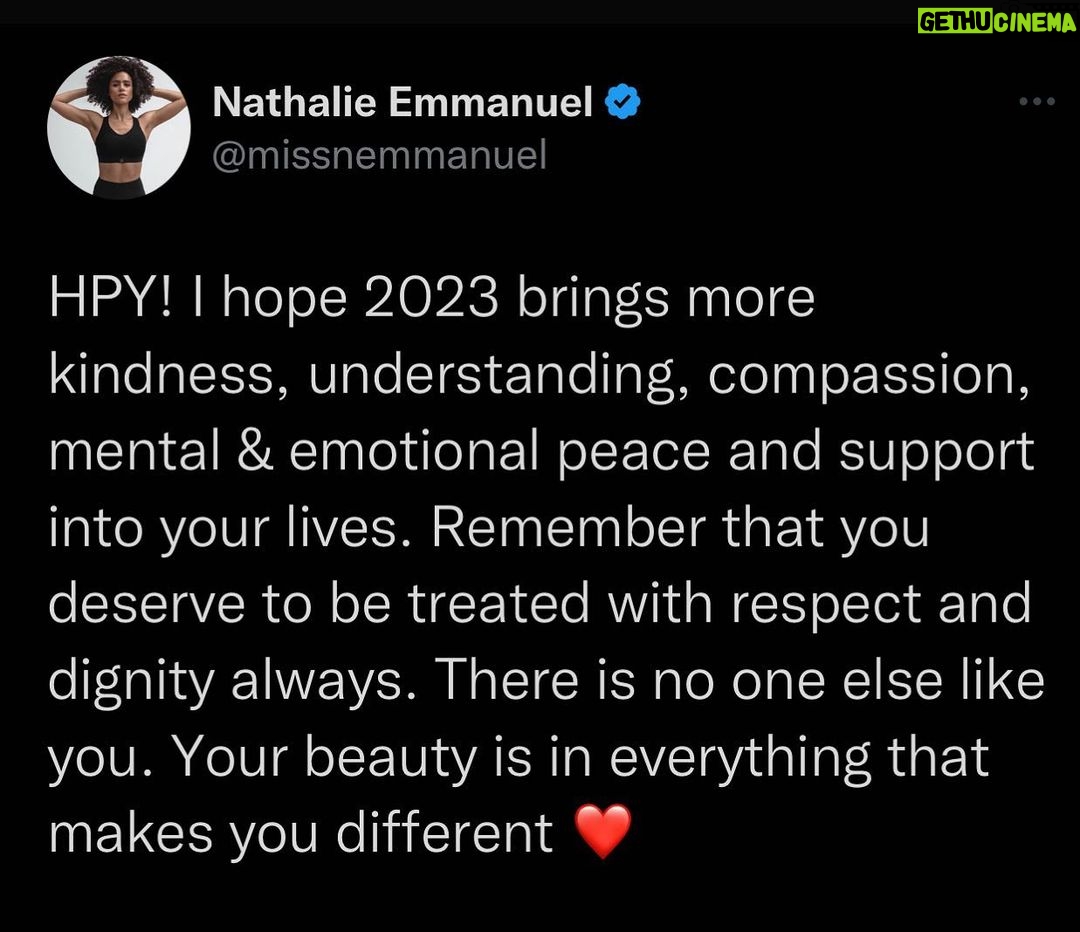Image resolution: width=1080 pixels, height=932 pixels.
Task: Open the three-dot more options menu
Action: 1037,101
